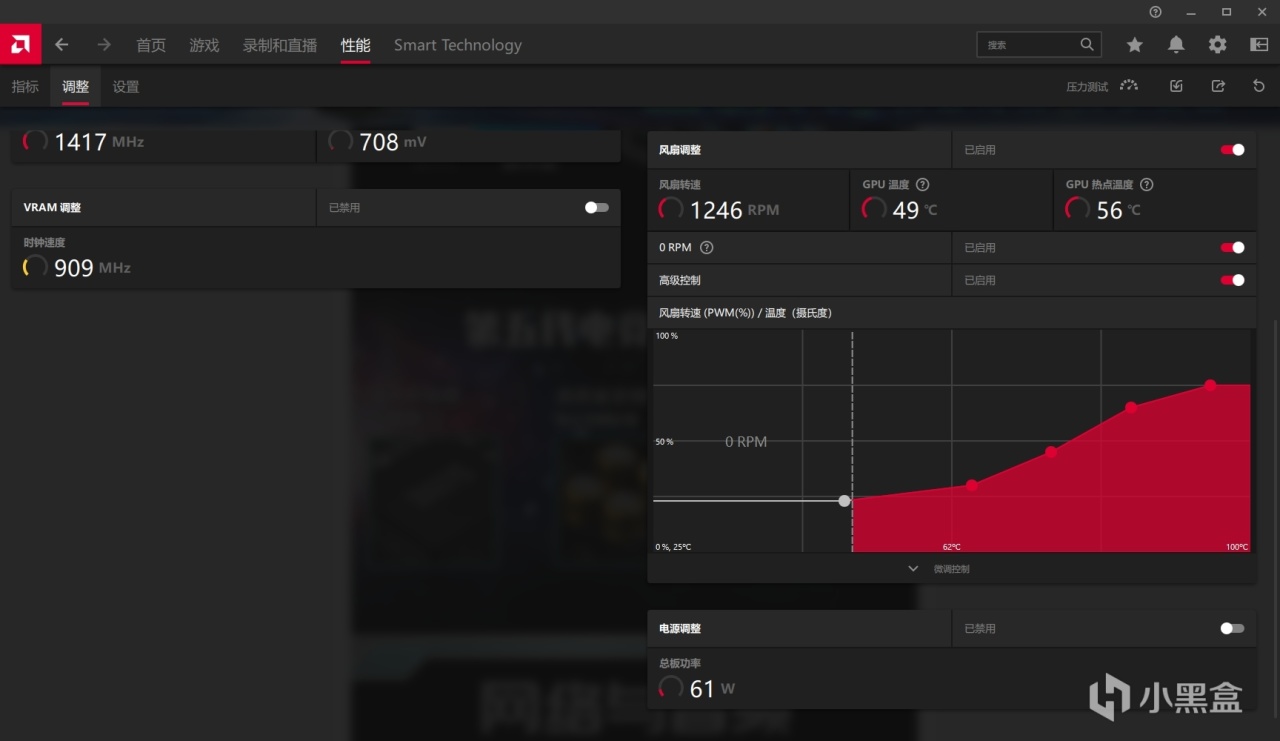Click the 56 °C hotspot temperature value

[x=1118, y=210]
